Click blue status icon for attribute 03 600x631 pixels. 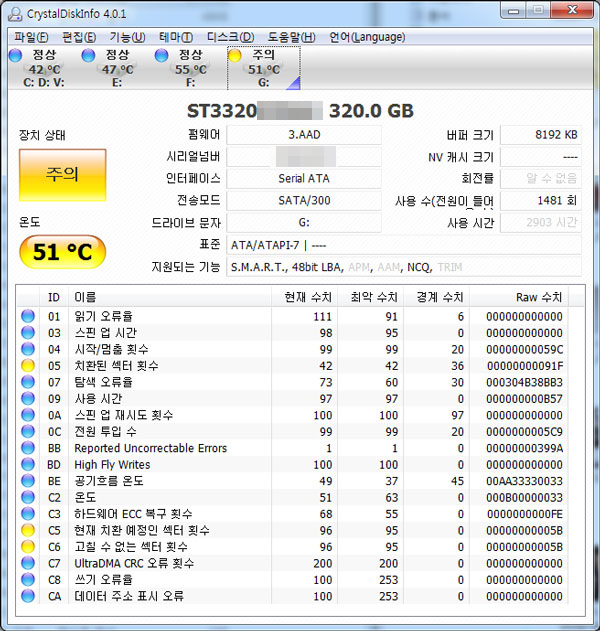point(28,333)
